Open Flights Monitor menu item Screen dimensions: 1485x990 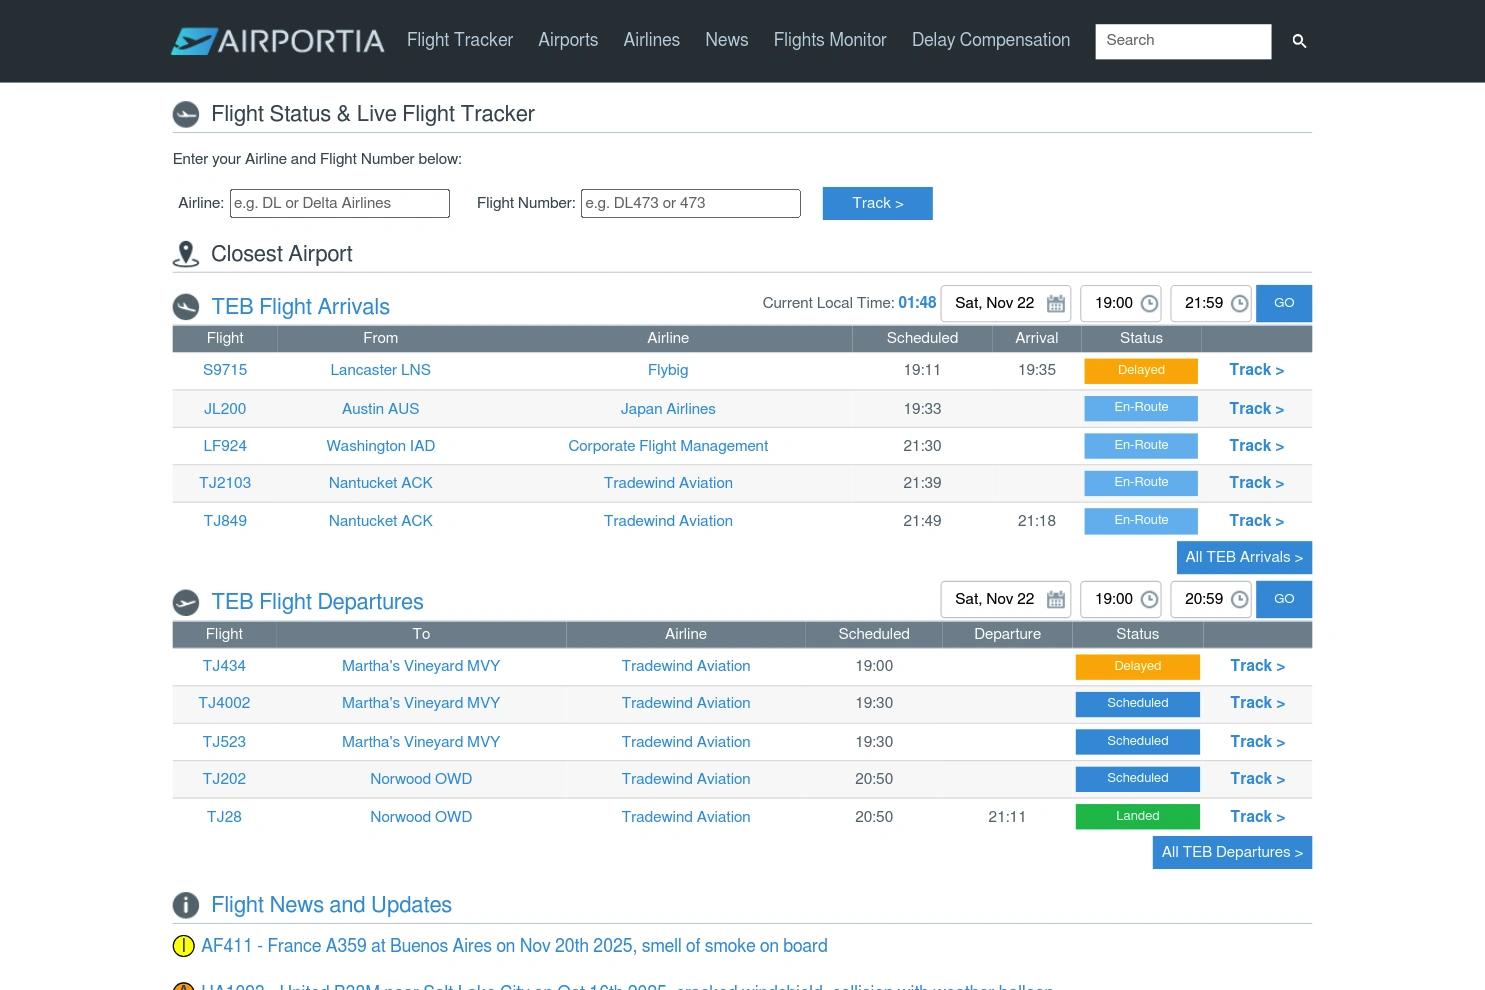(x=830, y=40)
